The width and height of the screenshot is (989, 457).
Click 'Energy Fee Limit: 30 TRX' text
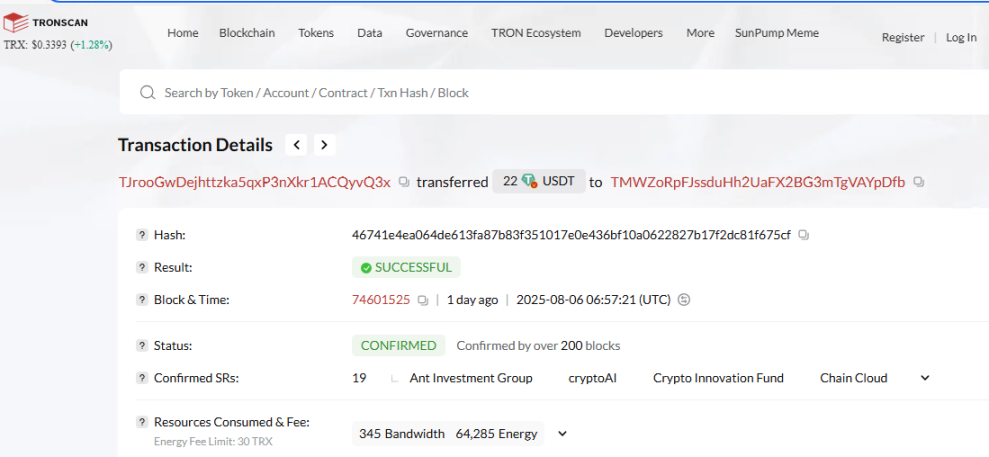213,442
